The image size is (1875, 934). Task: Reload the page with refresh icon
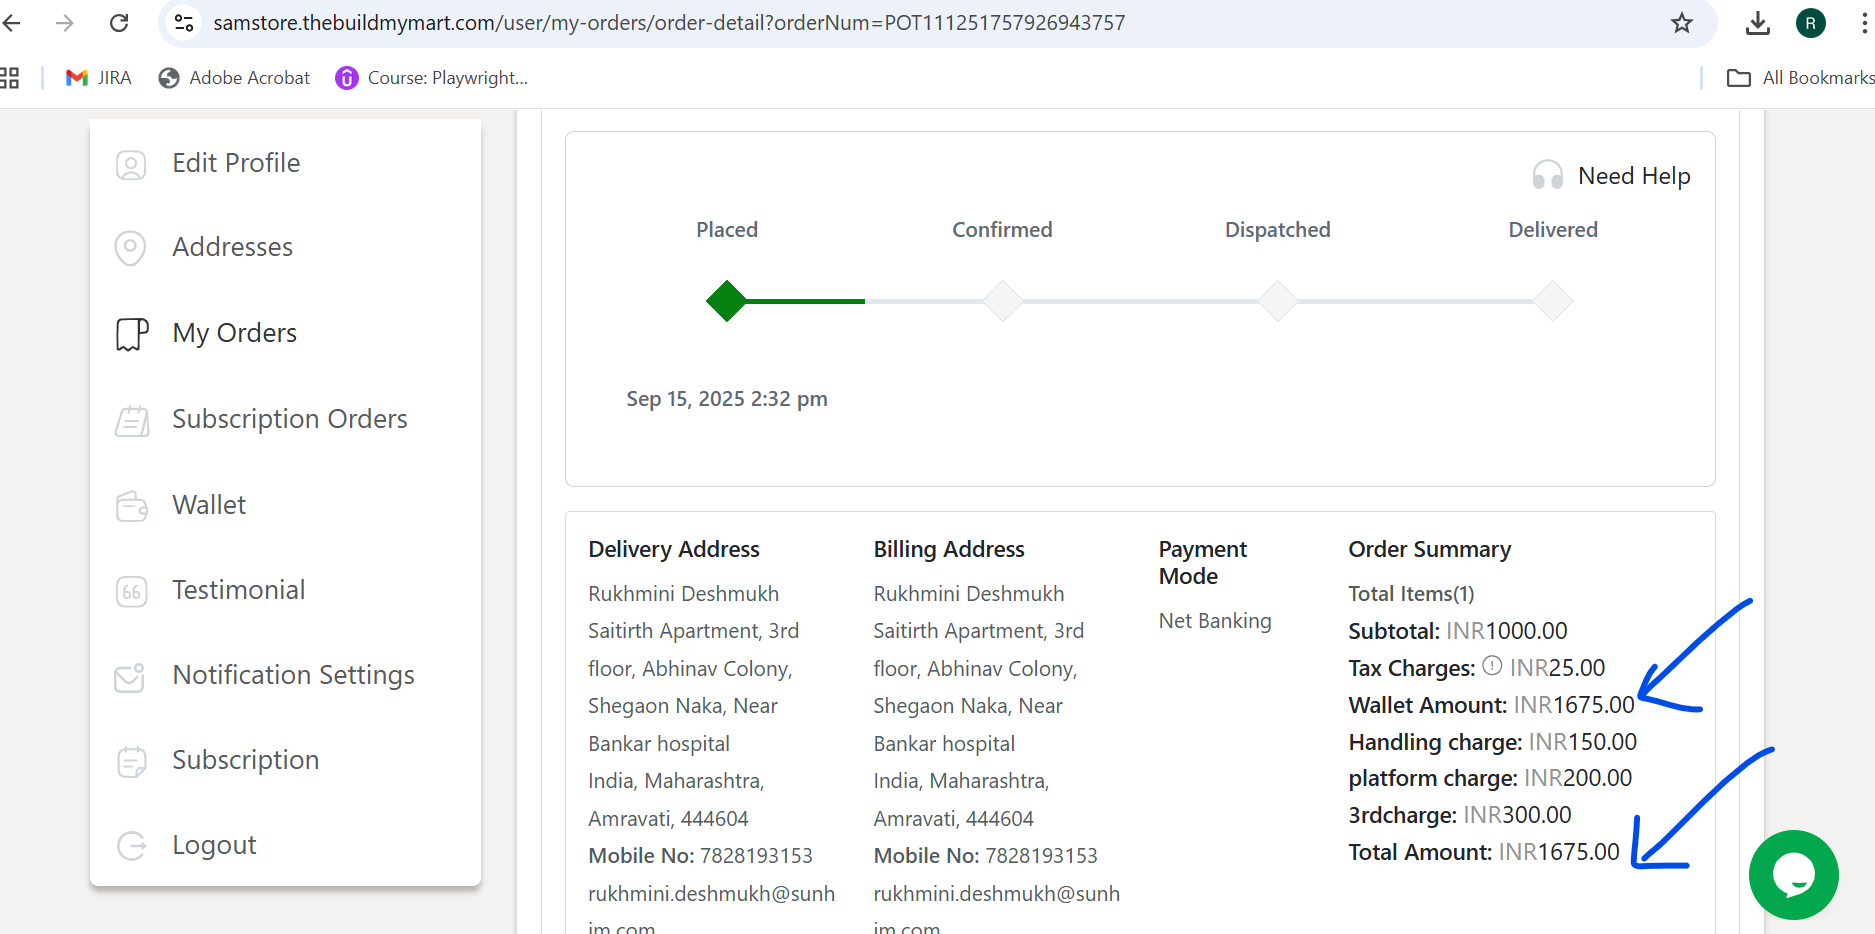tap(119, 22)
